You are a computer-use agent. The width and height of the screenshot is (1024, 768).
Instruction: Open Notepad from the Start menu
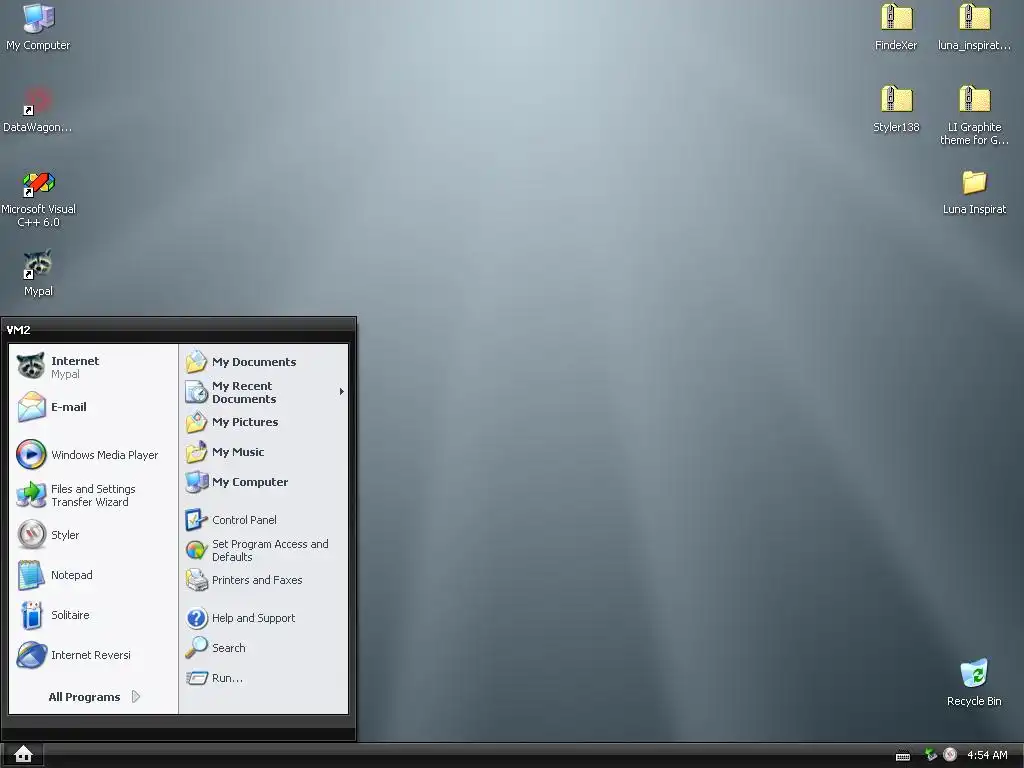[x=93, y=575]
